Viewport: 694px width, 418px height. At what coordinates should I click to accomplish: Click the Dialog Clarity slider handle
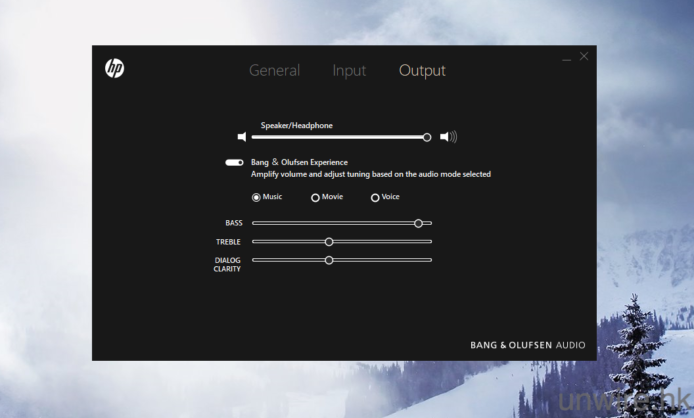tap(329, 260)
